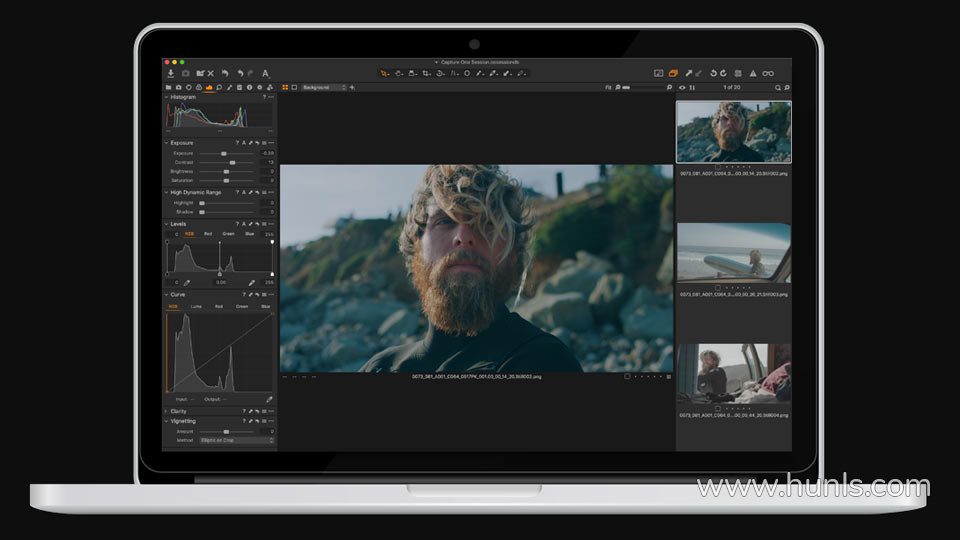Collapse the High Dynamic Range panel
960x540 pixels.
coord(166,192)
